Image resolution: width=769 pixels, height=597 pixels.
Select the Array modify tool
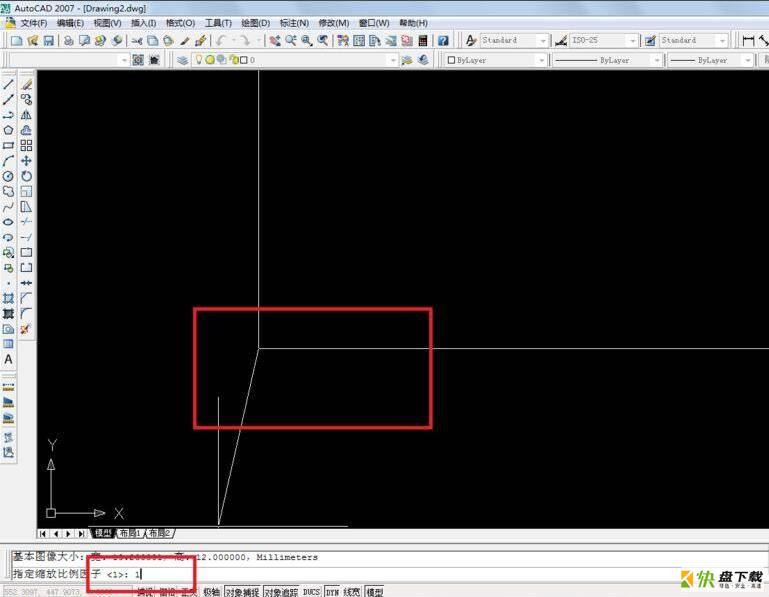pos(26,146)
